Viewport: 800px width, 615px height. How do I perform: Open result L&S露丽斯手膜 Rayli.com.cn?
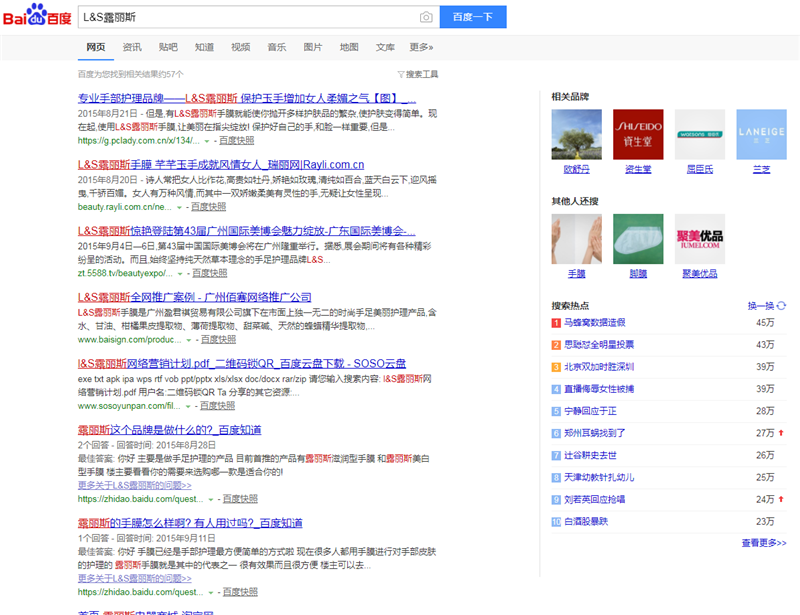coord(221,165)
